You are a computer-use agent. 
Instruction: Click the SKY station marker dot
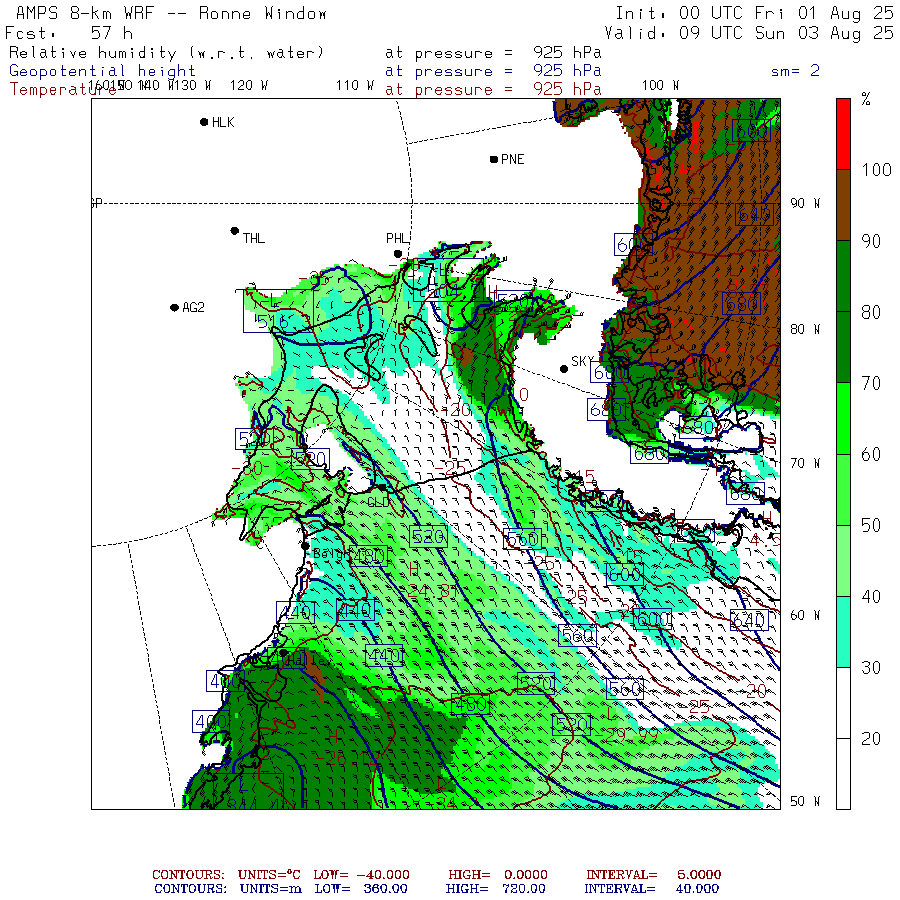(564, 368)
